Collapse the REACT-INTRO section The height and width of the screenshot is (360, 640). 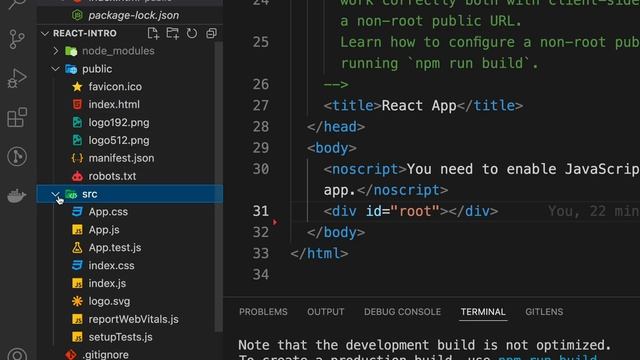45,33
